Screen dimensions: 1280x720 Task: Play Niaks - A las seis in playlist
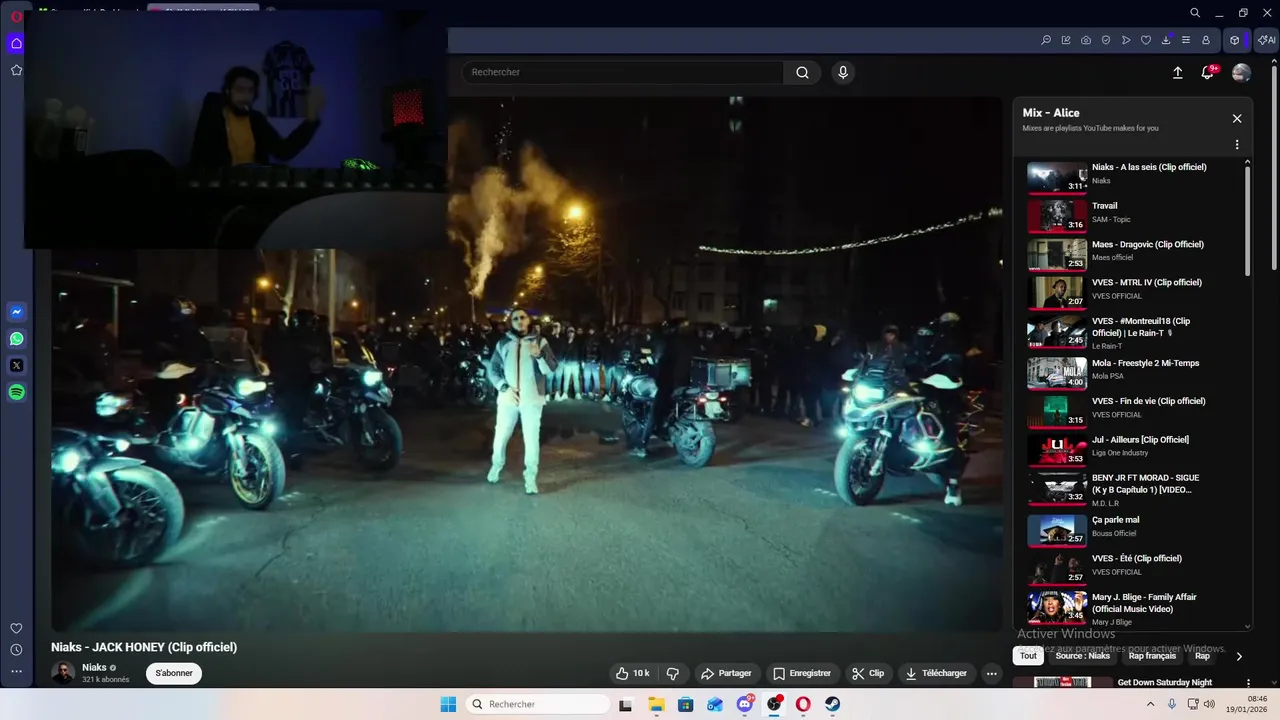point(1135,177)
